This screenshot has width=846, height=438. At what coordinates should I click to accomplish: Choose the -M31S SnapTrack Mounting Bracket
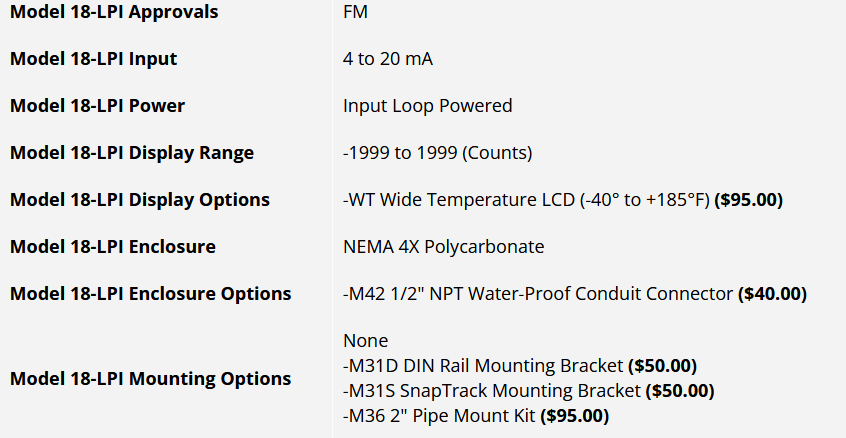[x=492, y=390]
